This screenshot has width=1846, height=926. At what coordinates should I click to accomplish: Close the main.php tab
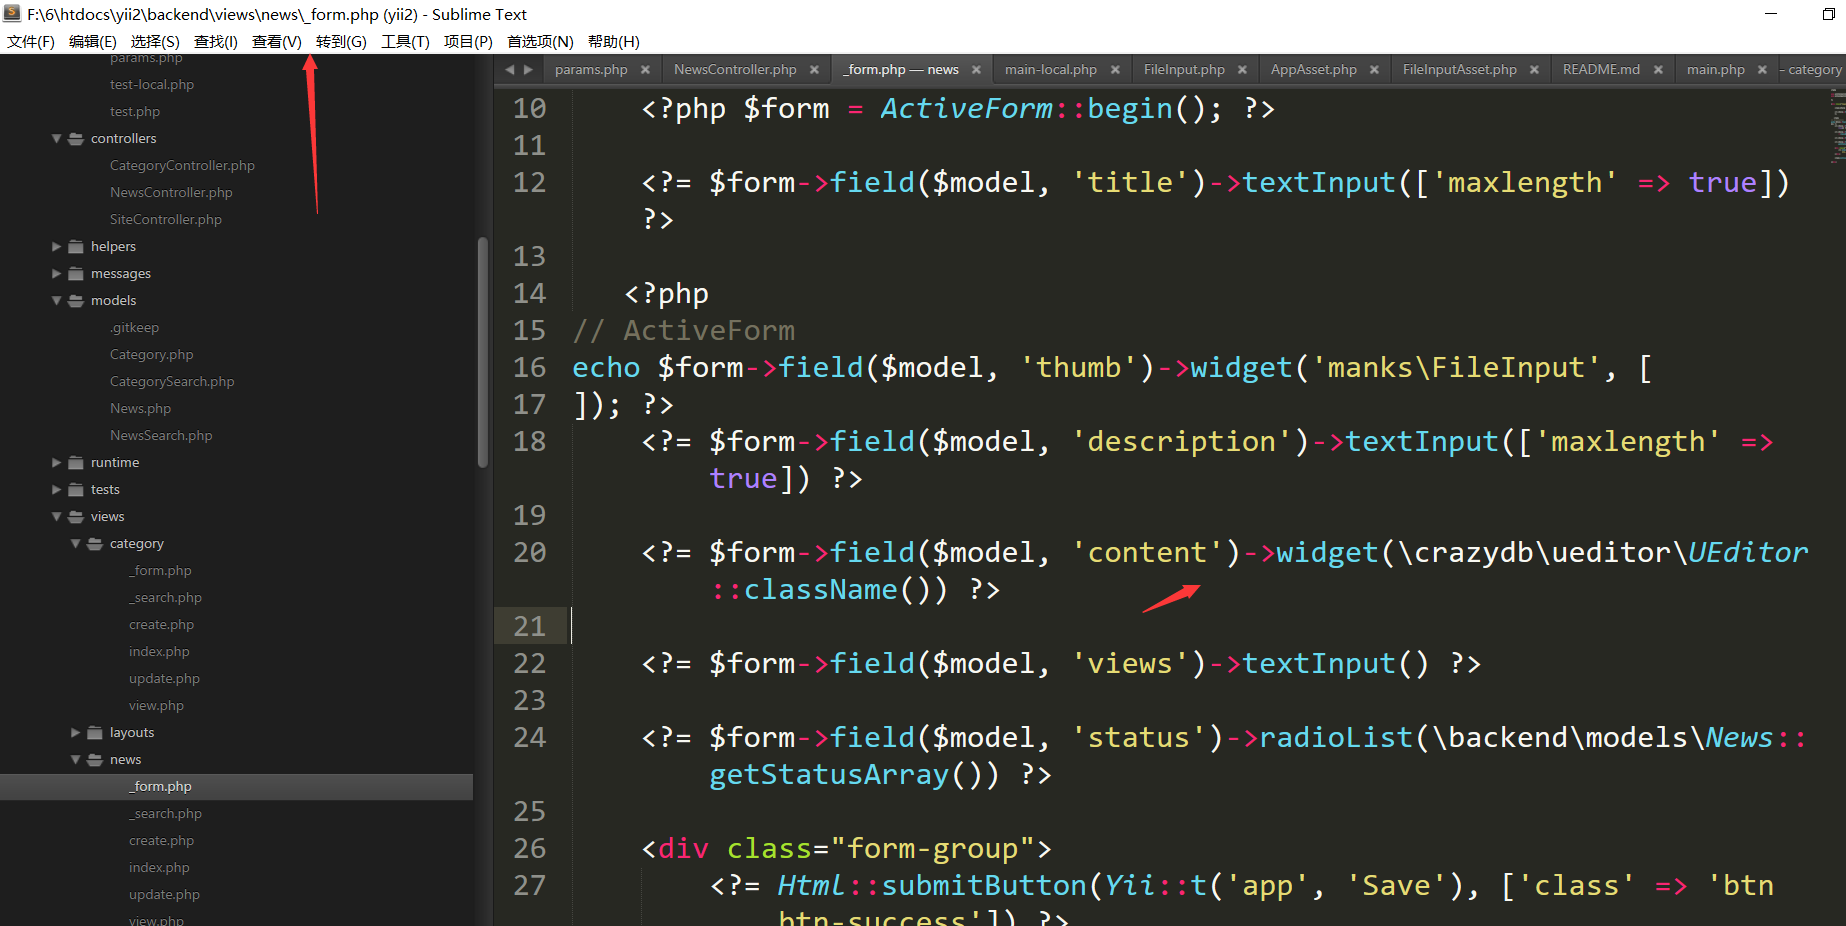click(1762, 70)
